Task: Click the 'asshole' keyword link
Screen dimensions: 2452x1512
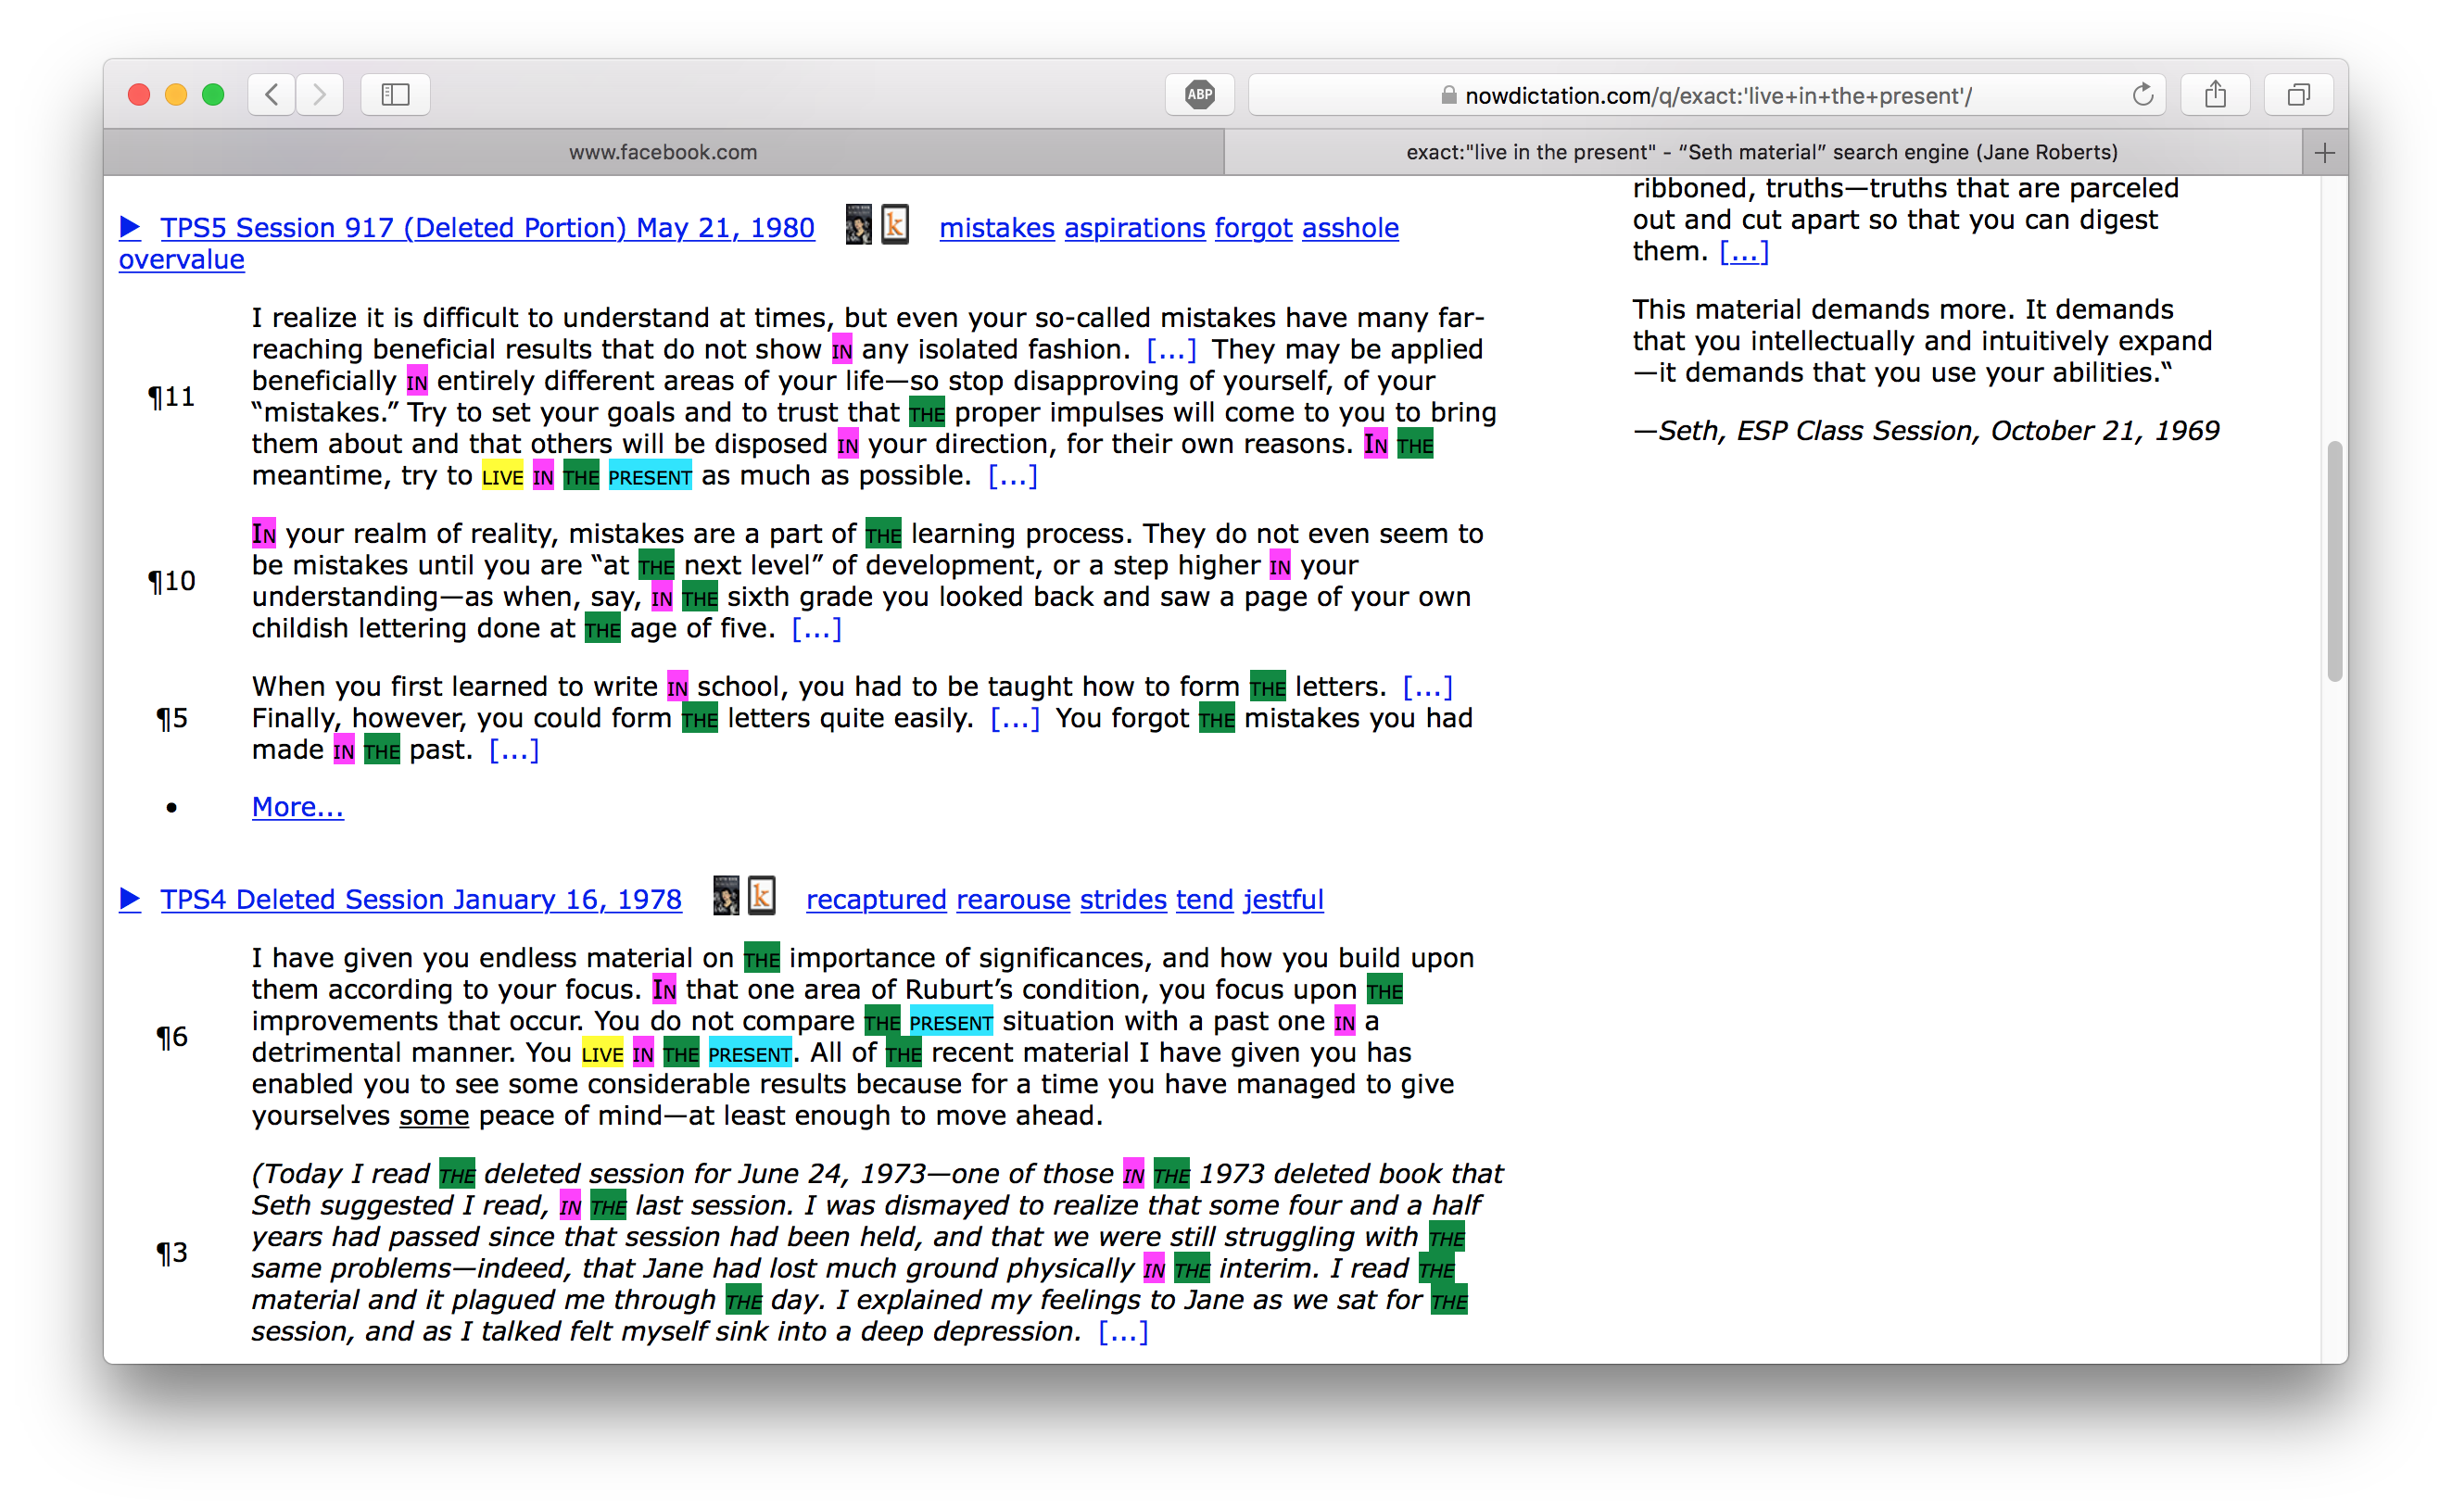Action: coord(1350,228)
